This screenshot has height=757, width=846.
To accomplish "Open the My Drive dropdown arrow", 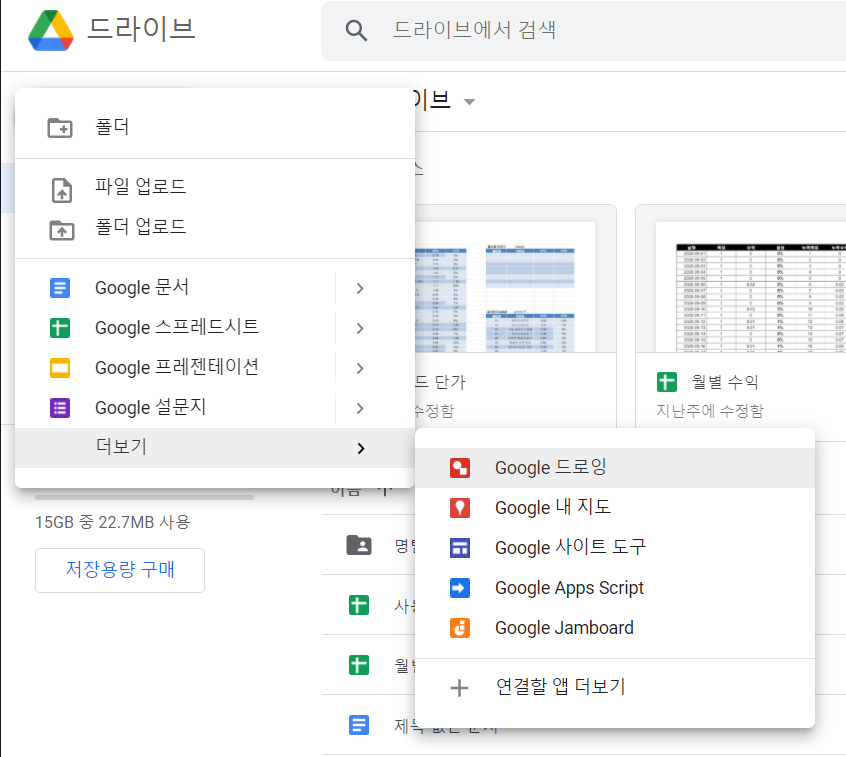I will 469,102.
